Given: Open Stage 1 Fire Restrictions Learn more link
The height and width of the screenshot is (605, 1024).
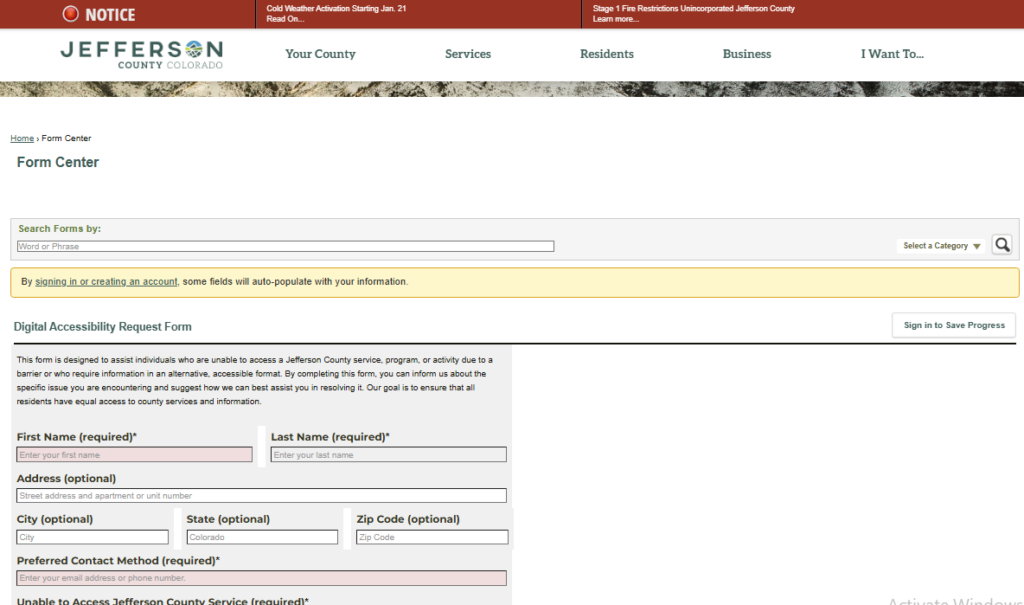Looking at the screenshot, I should point(615,19).
